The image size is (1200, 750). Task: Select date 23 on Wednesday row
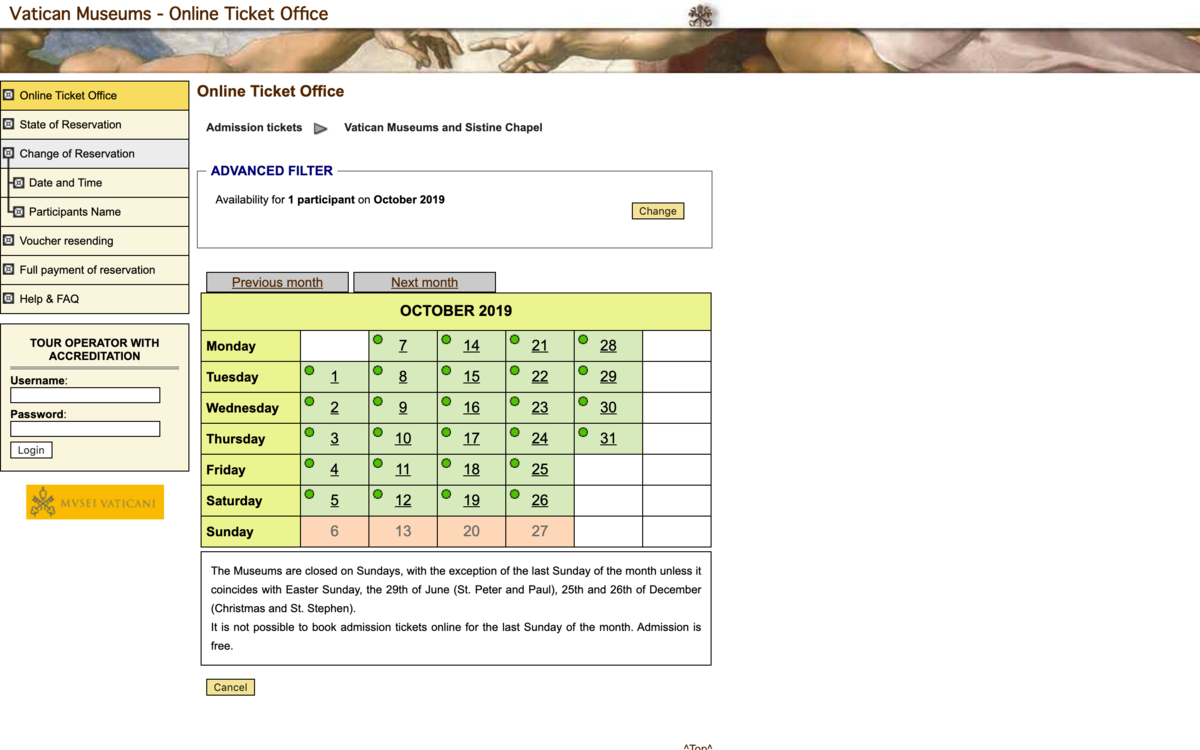[540, 408]
